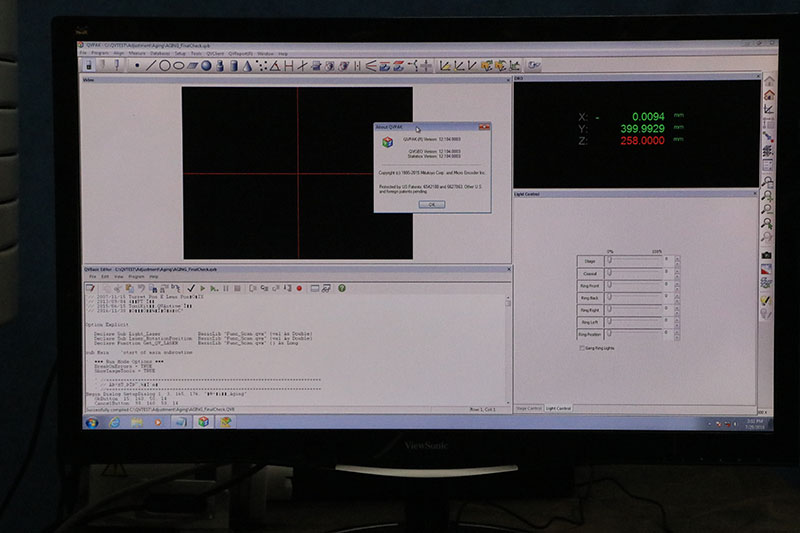Open the Program menu in main menu bar
The image size is (800, 533).
pos(100,53)
